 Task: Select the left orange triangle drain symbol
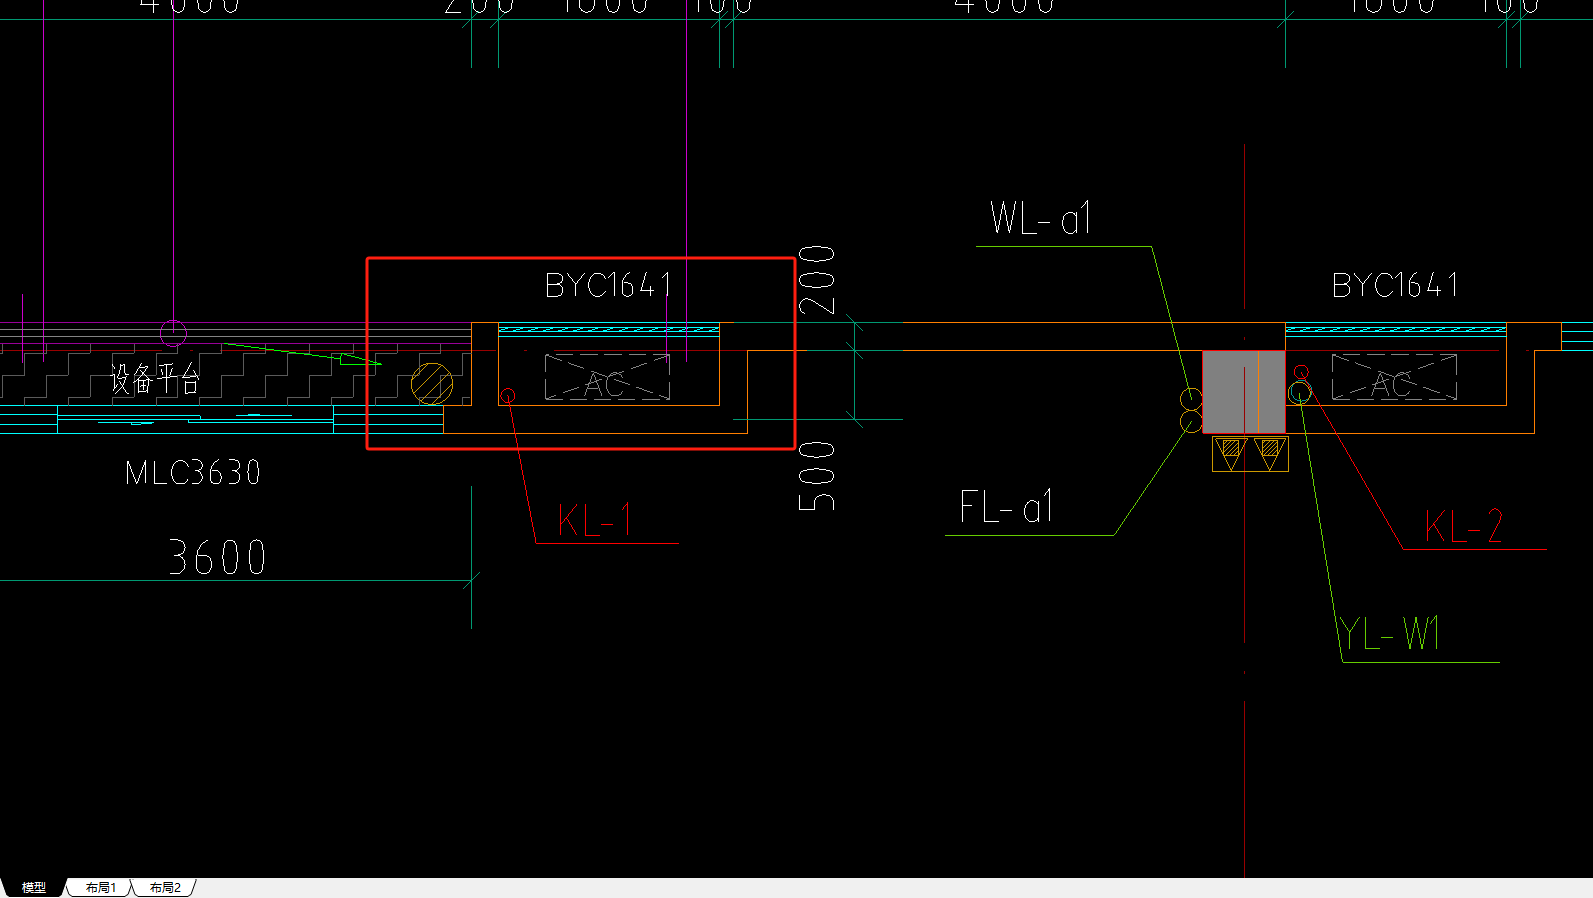1231,454
